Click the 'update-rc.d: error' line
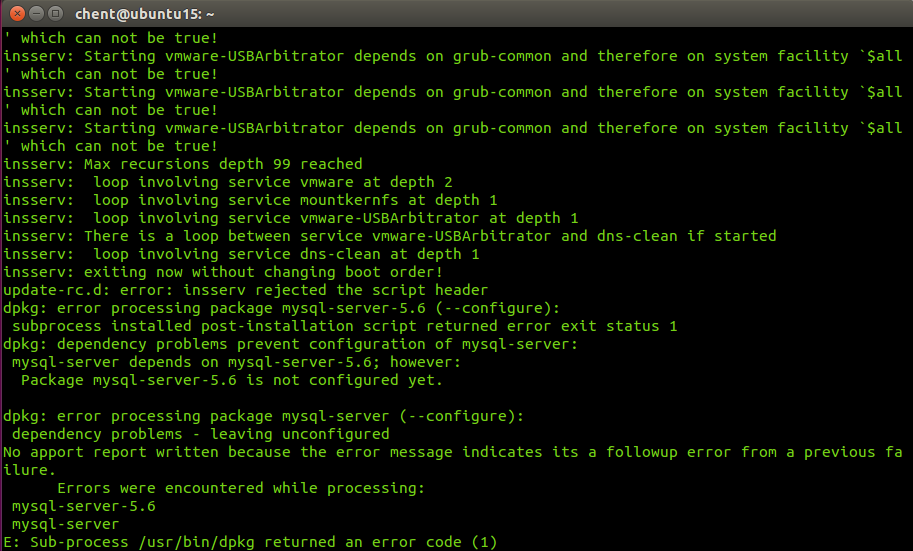The image size is (913, 551). coord(246,290)
